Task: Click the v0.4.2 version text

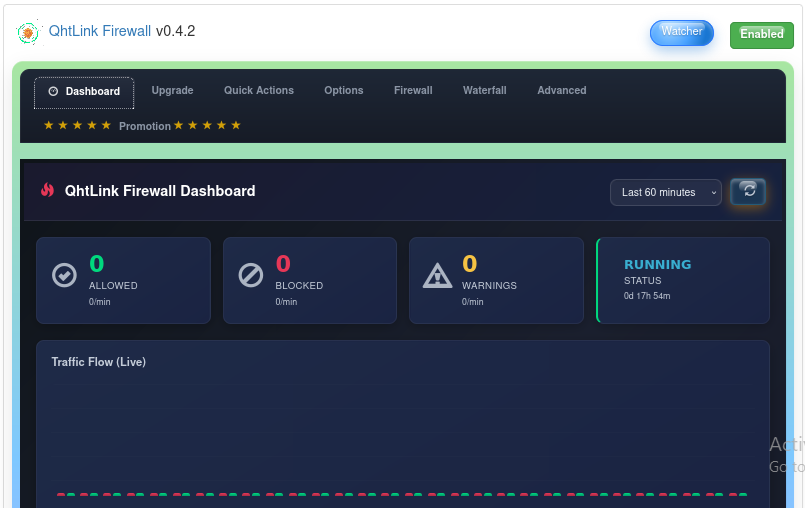Action: pyautogui.click(x=176, y=31)
